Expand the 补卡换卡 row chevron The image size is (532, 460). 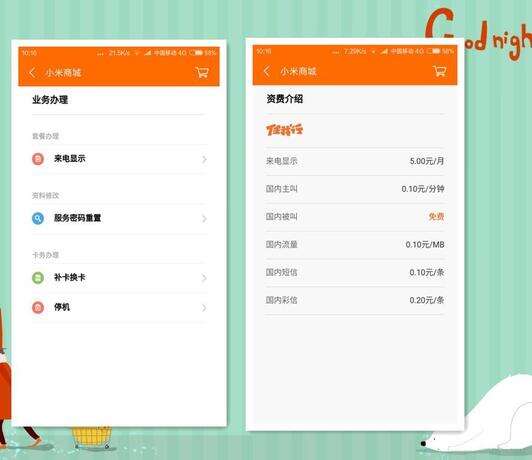point(204,278)
